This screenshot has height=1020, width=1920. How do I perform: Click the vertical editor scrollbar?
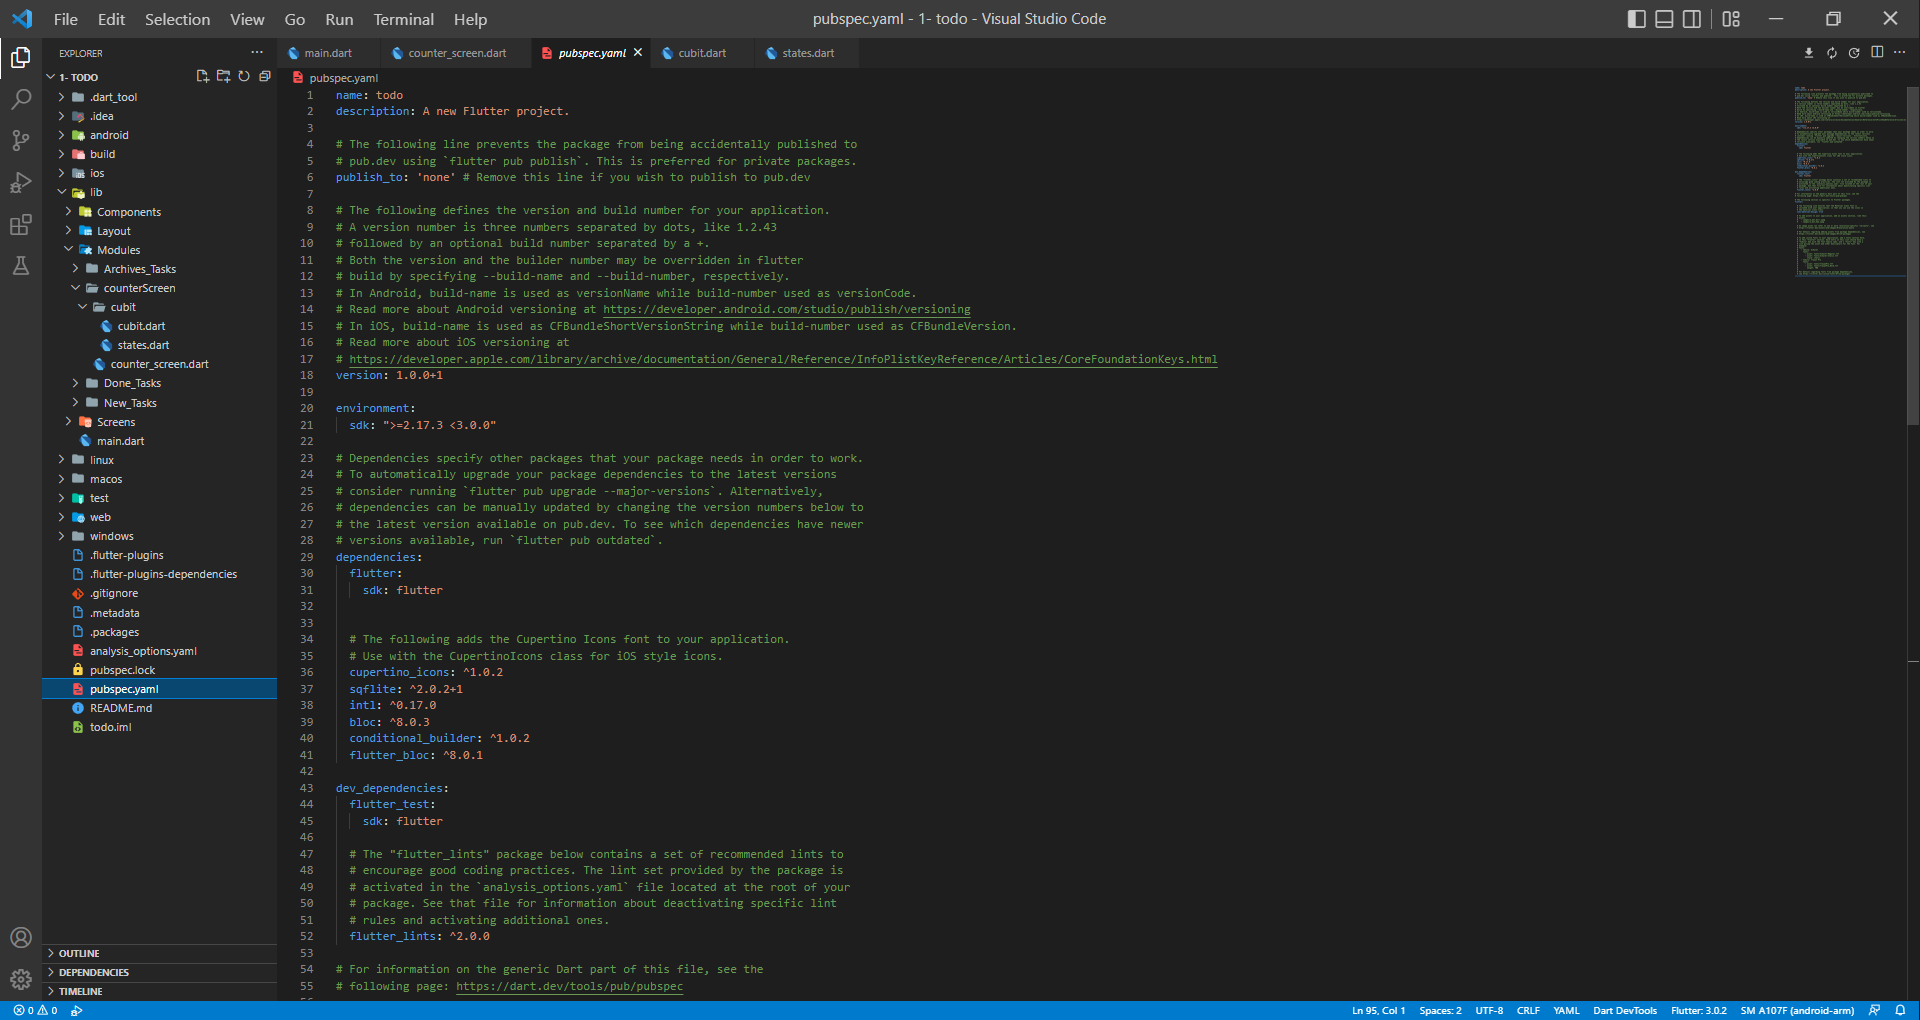pos(1913,256)
